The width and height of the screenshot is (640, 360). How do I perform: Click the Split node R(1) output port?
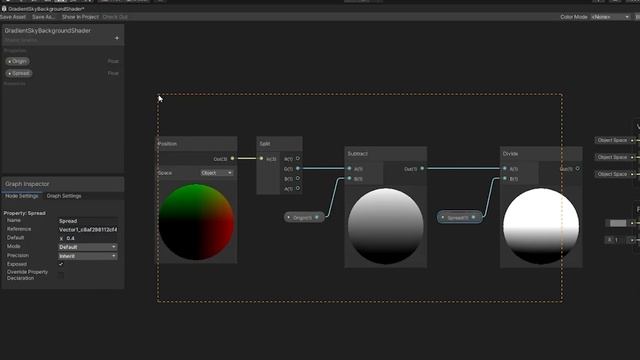click(x=298, y=158)
